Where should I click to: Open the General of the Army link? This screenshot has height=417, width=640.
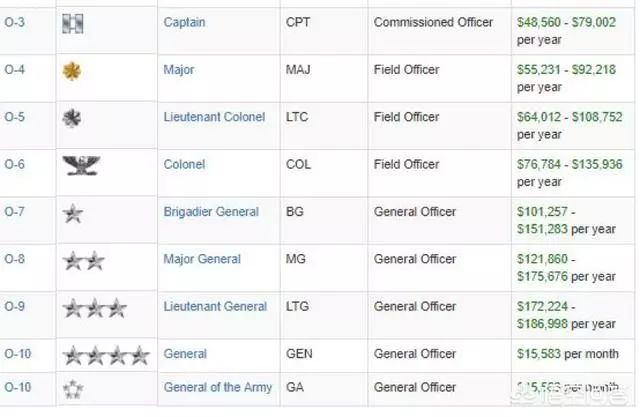point(218,387)
